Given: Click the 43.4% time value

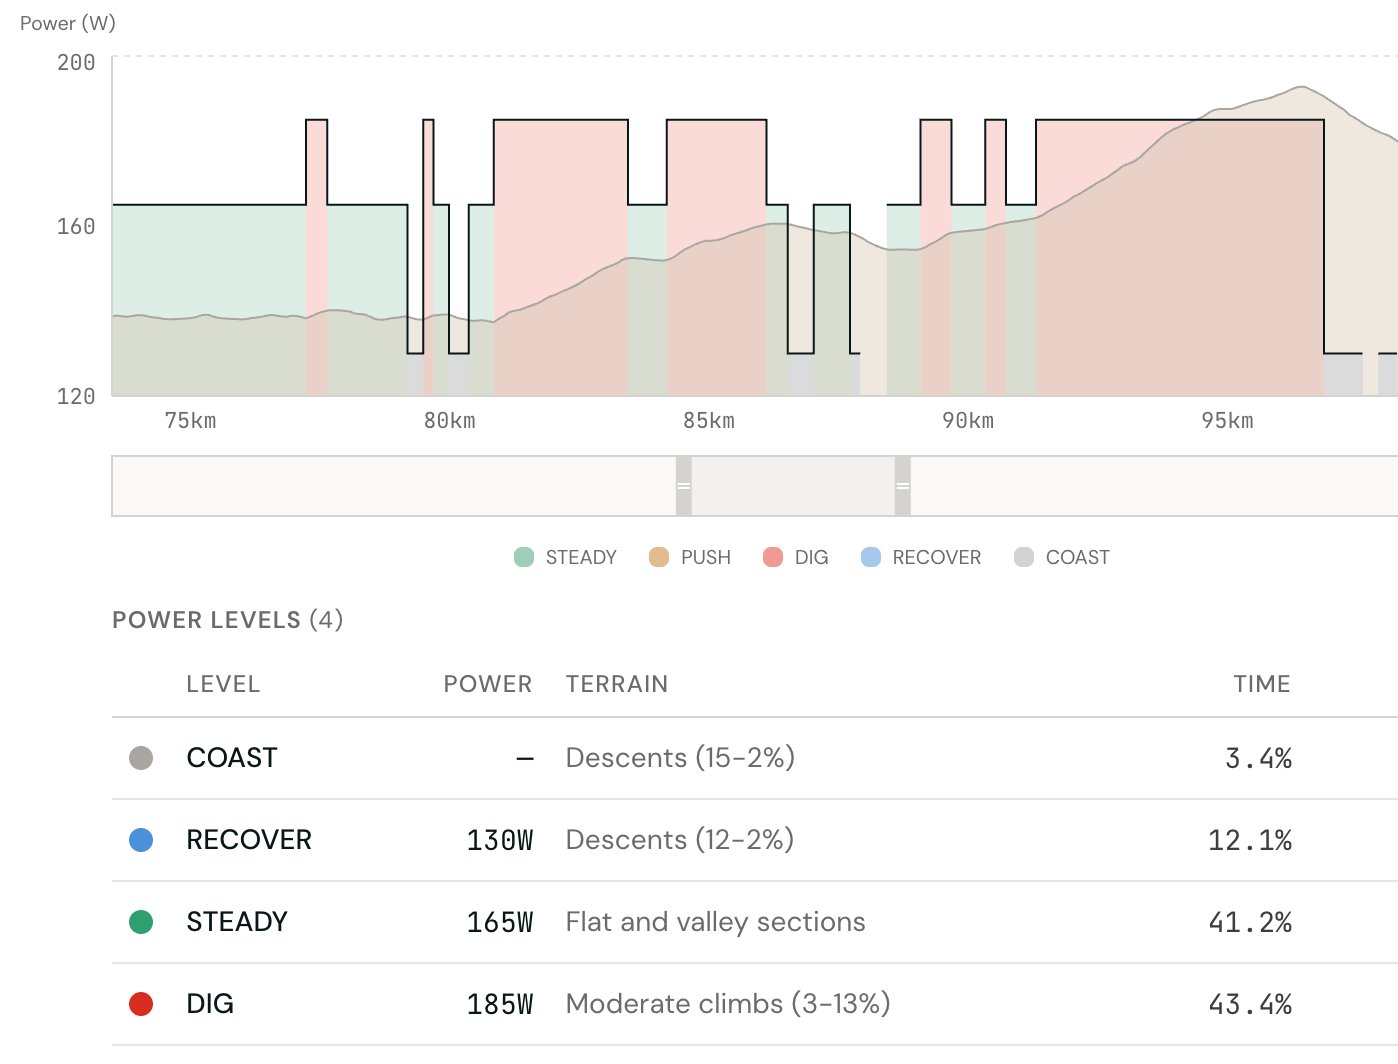Looking at the screenshot, I should click(x=1250, y=1004).
